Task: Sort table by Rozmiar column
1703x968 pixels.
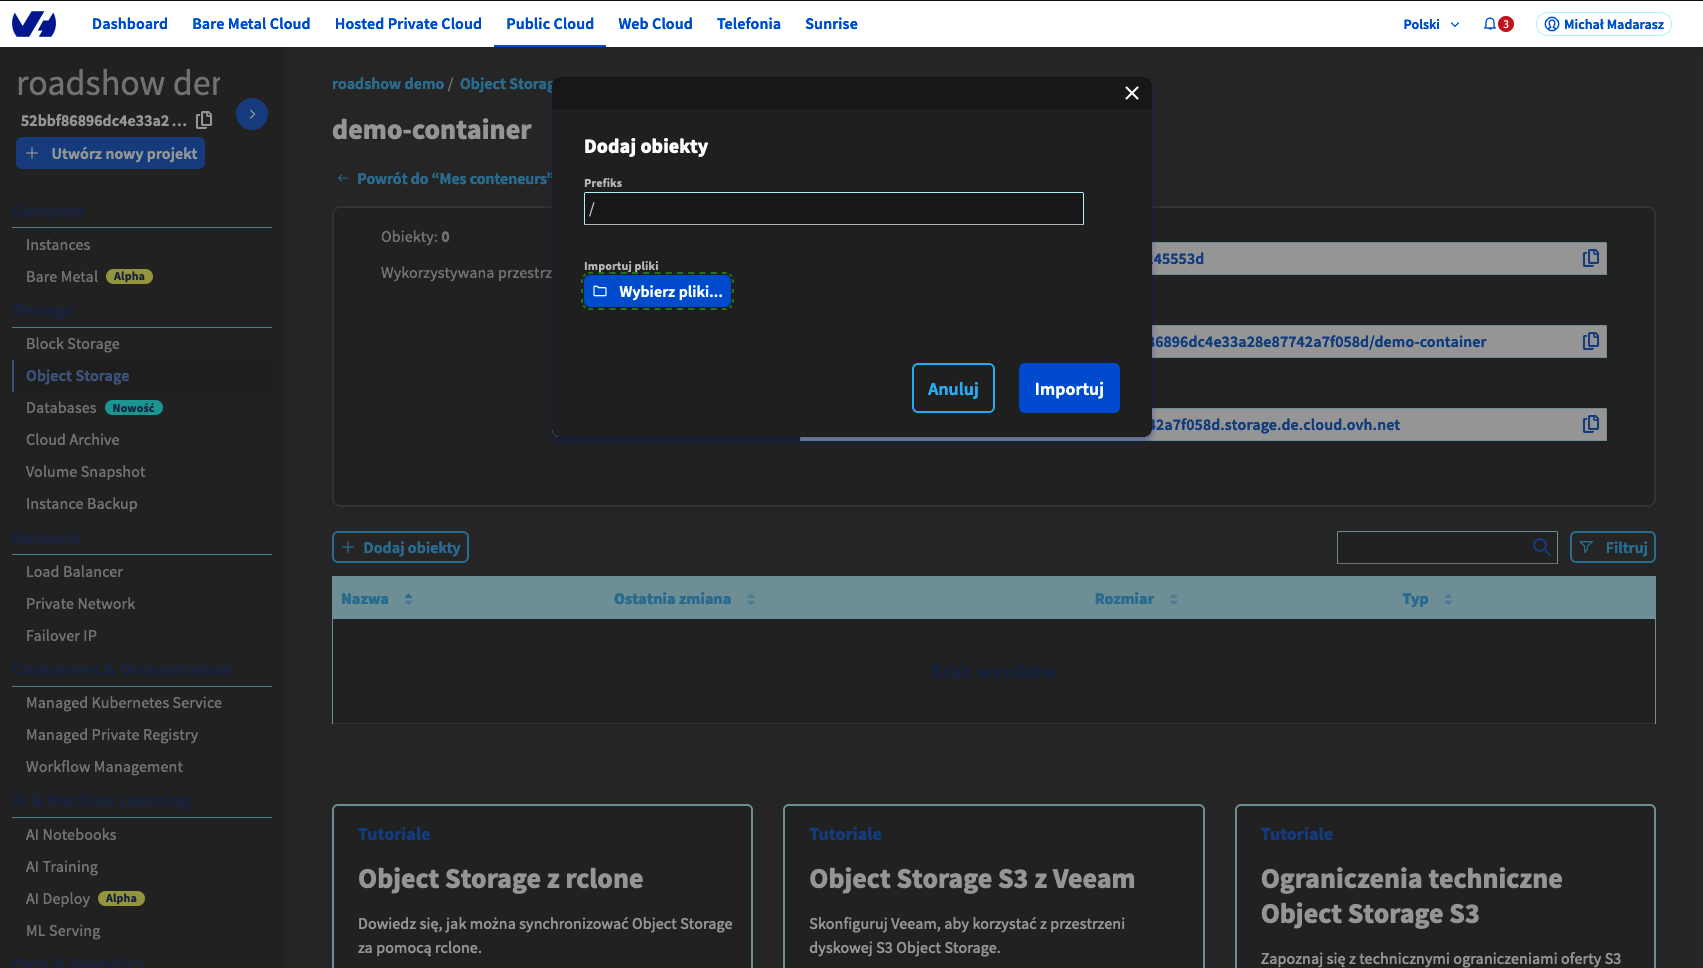Action: (x=1136, y=599)
